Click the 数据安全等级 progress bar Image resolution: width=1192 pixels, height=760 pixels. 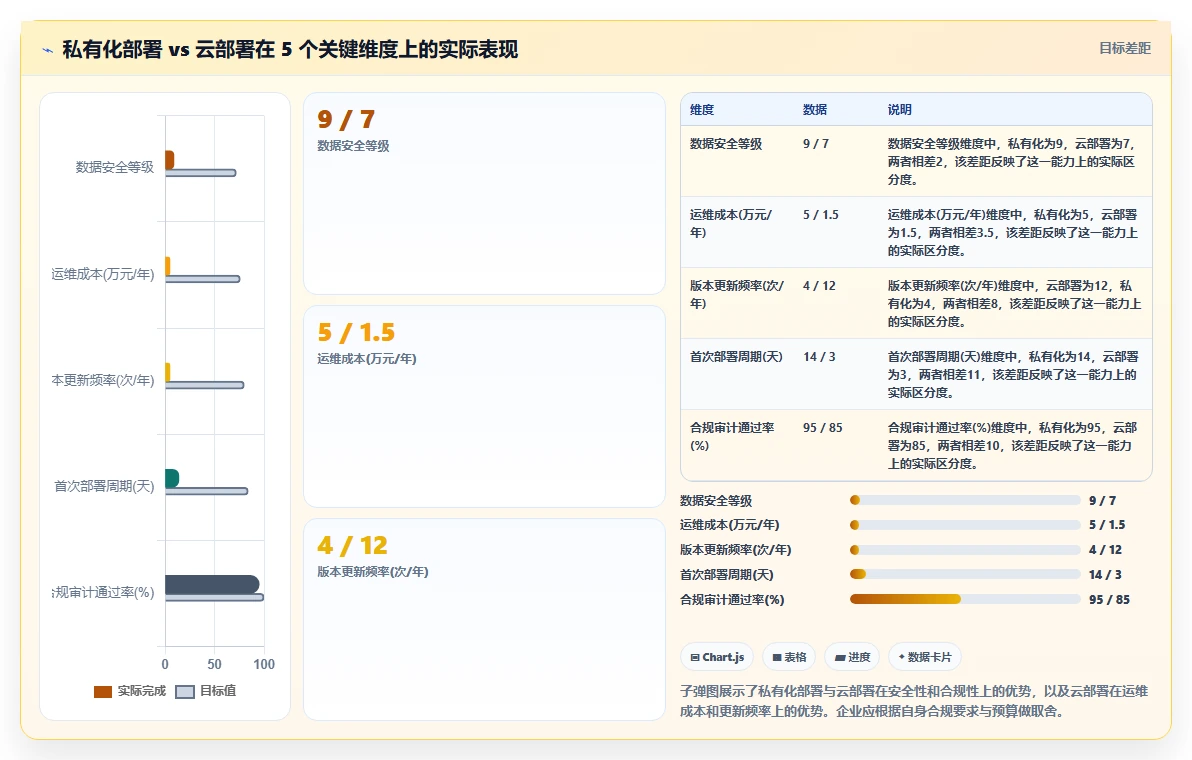965,500
